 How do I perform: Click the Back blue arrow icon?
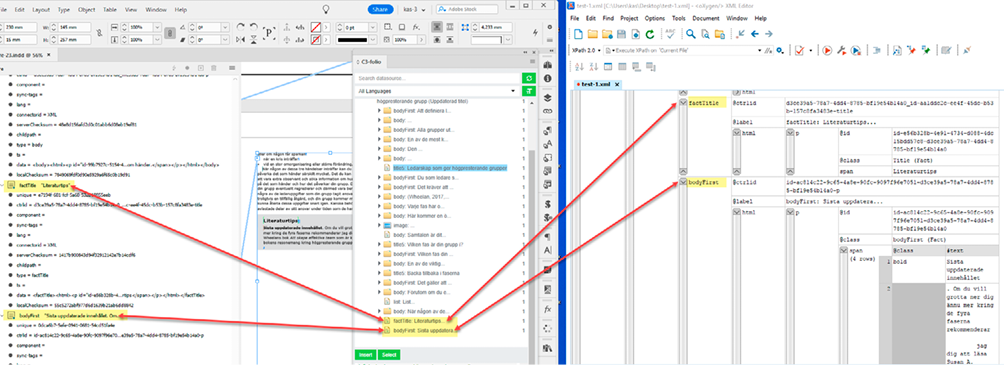755,34
